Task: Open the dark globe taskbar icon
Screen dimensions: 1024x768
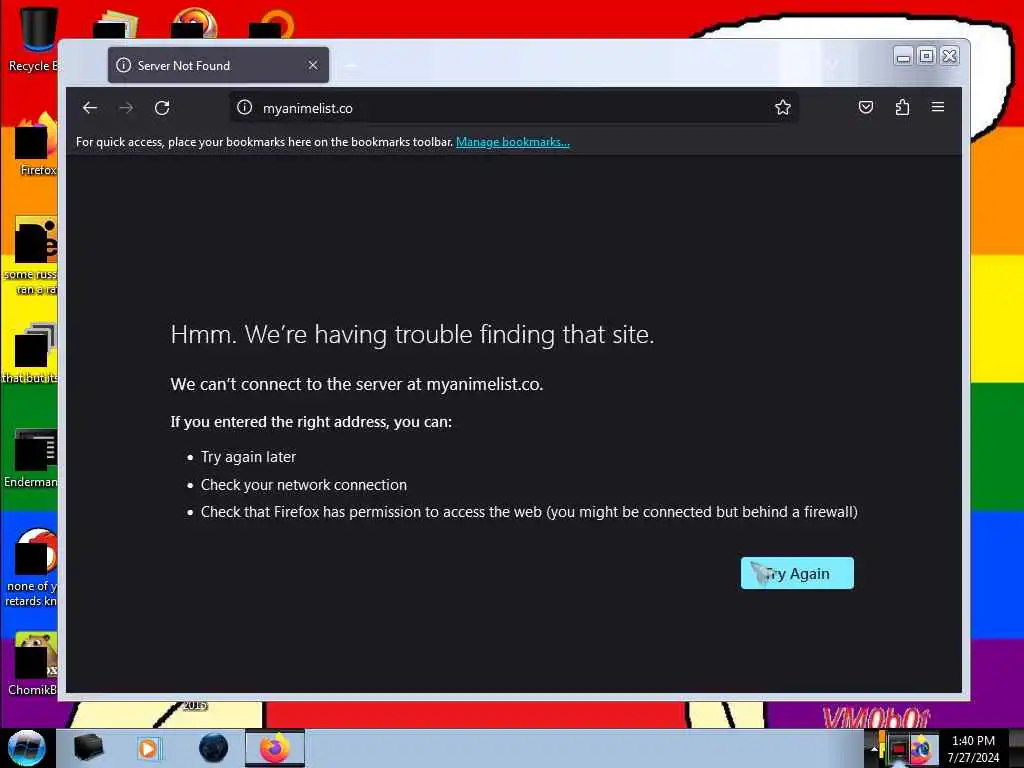Action: pos(214,748)
